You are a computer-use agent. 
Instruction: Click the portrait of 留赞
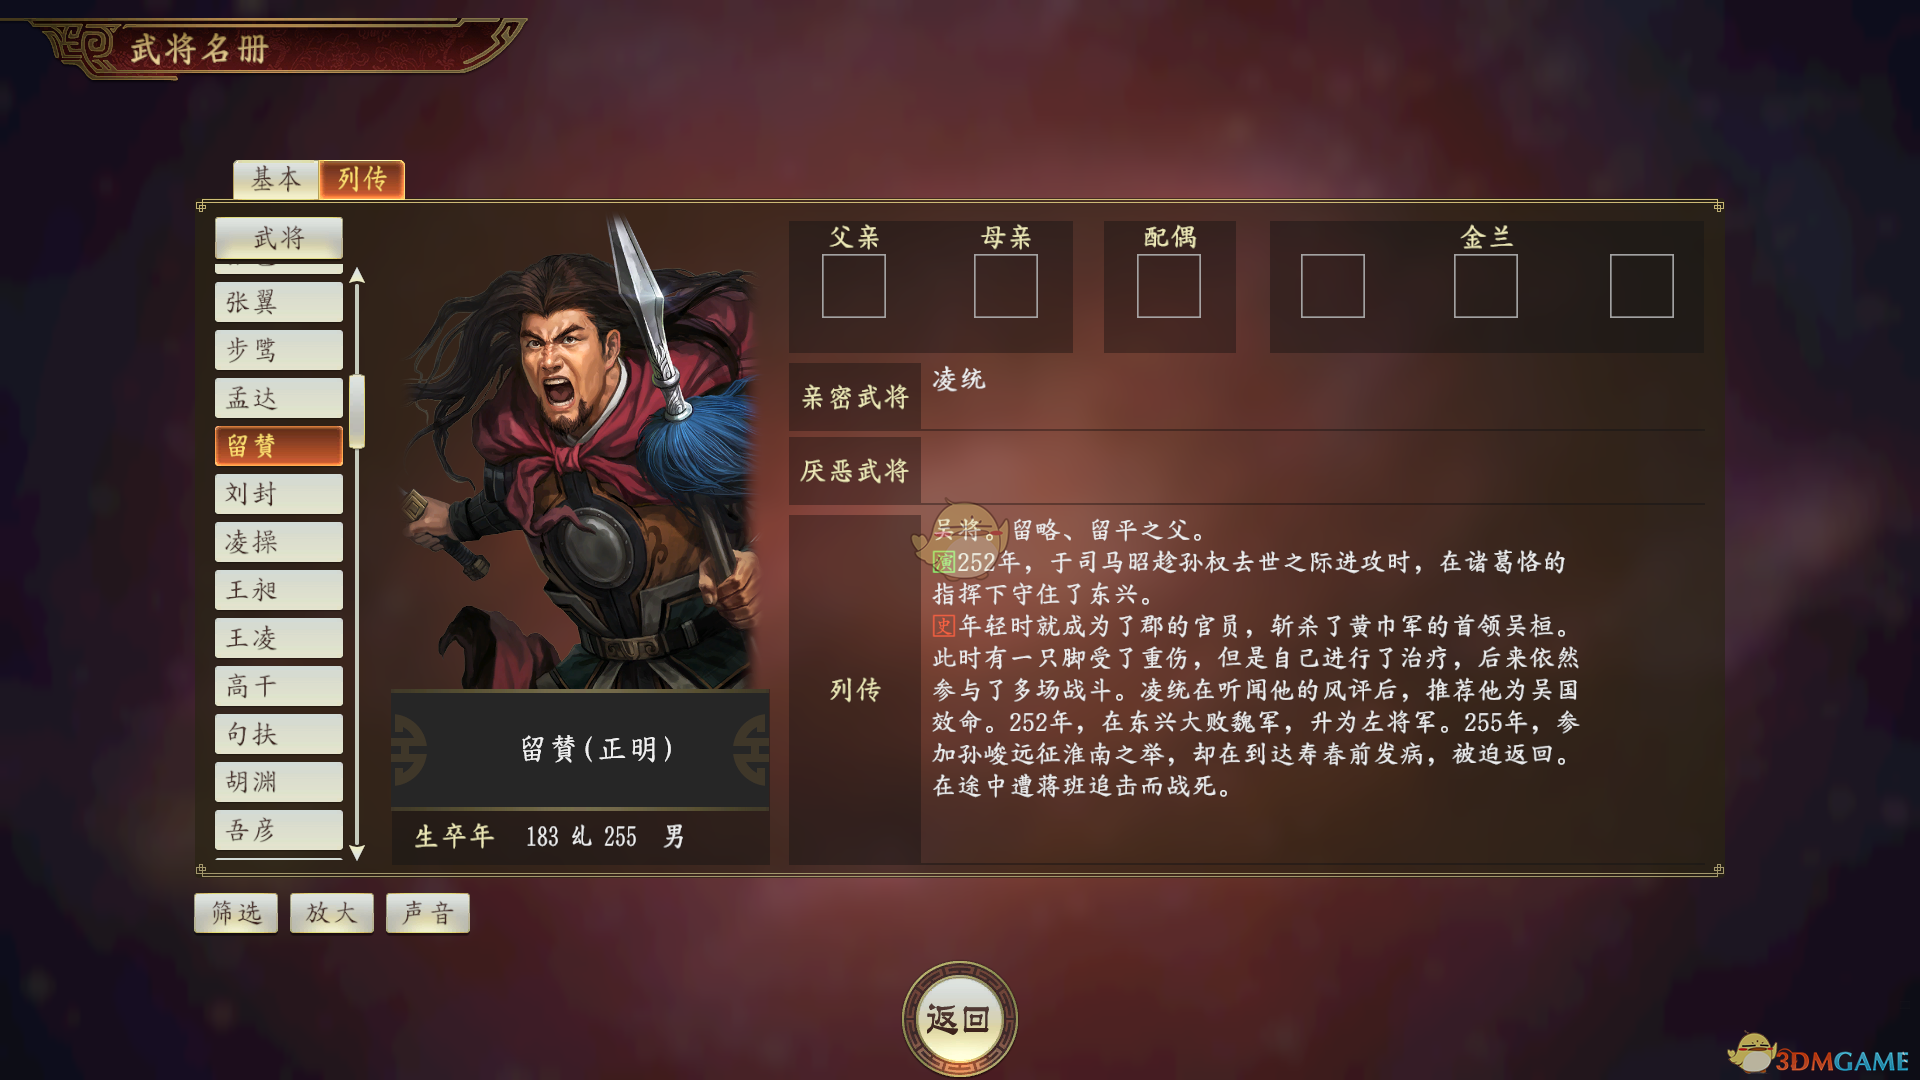click(x=580, y=452)
